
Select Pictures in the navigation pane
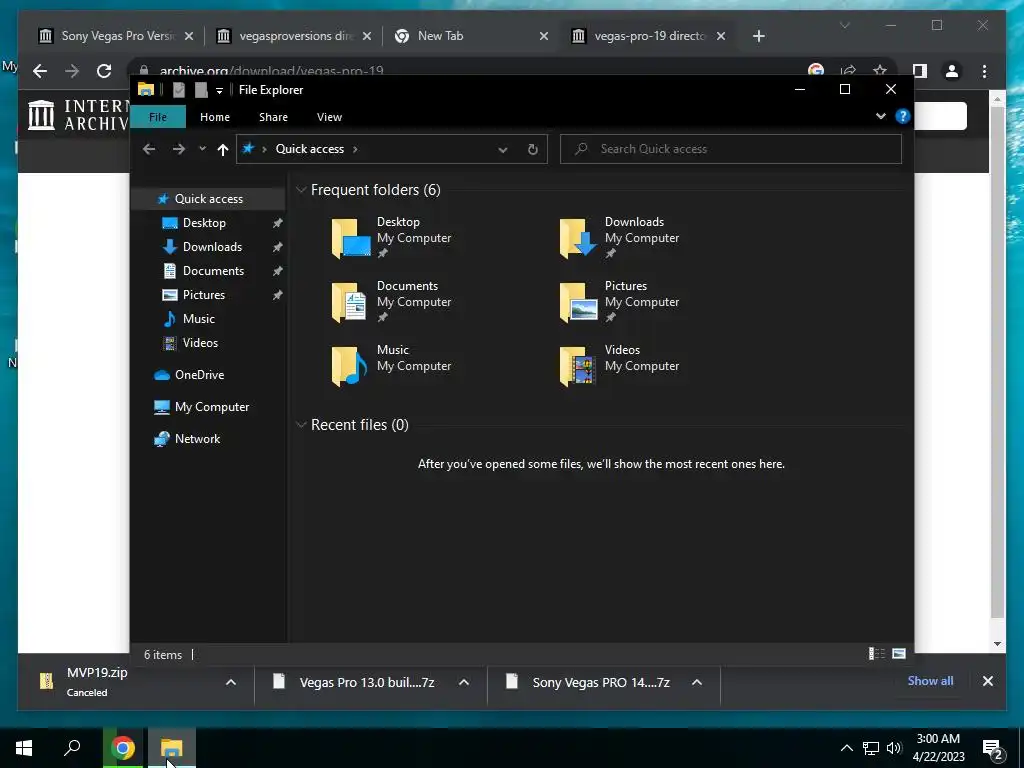(204, 295)
